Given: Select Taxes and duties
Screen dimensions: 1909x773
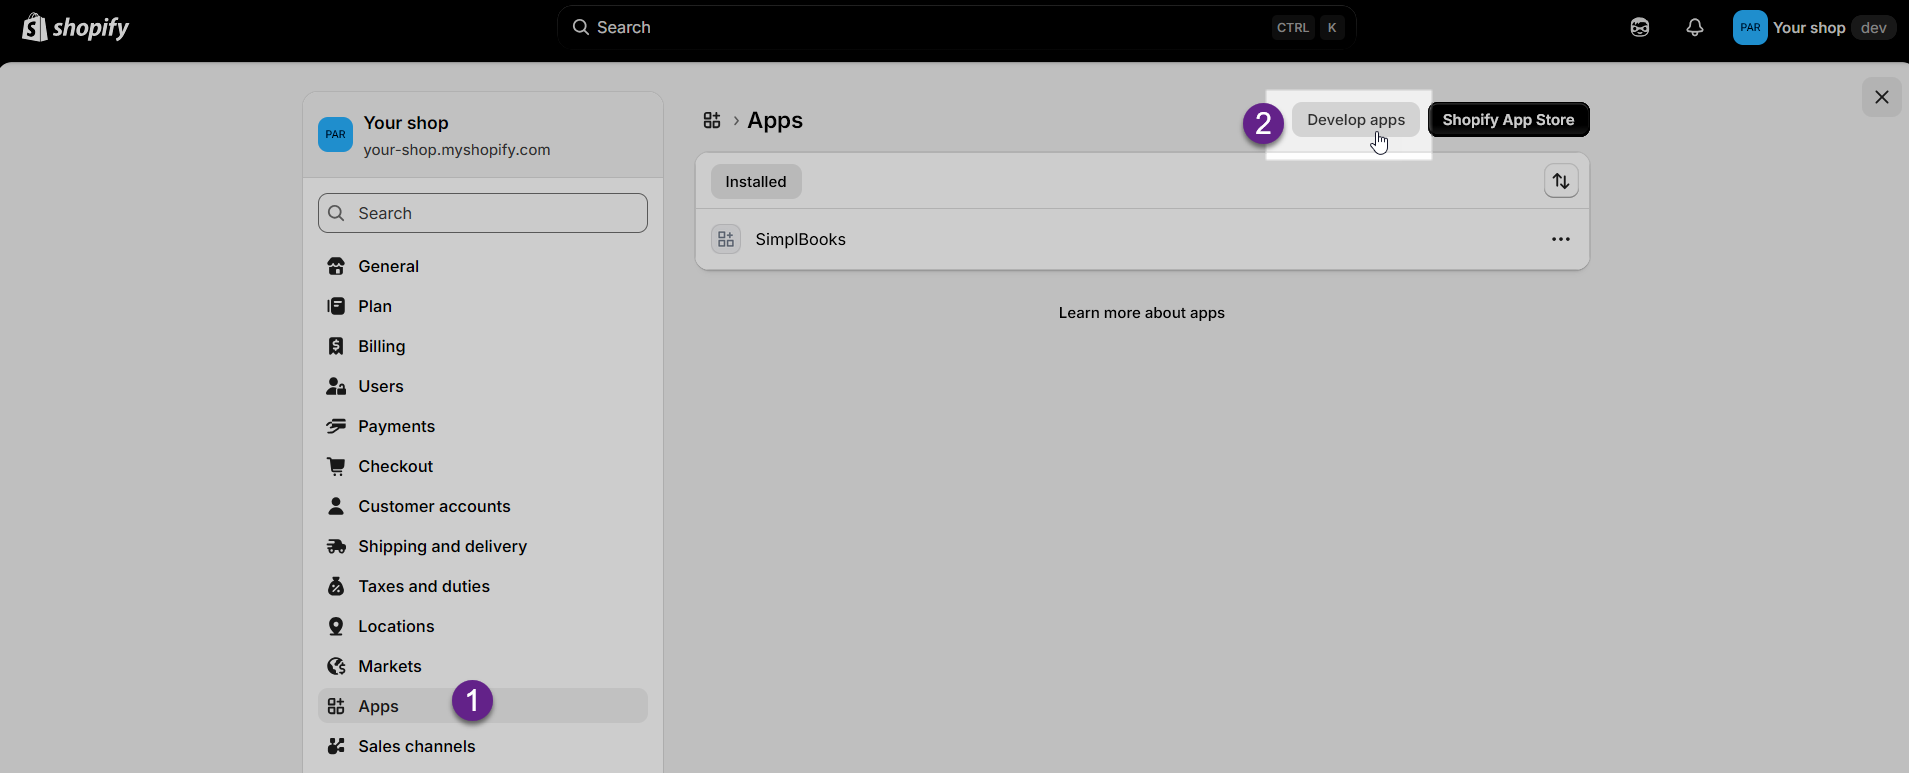Looking at the screenshot, I should [424, 586].
